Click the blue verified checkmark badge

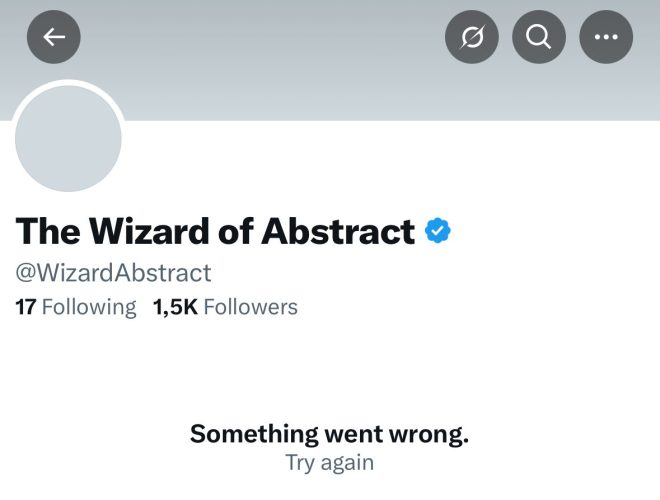click(x=438, y=231)
